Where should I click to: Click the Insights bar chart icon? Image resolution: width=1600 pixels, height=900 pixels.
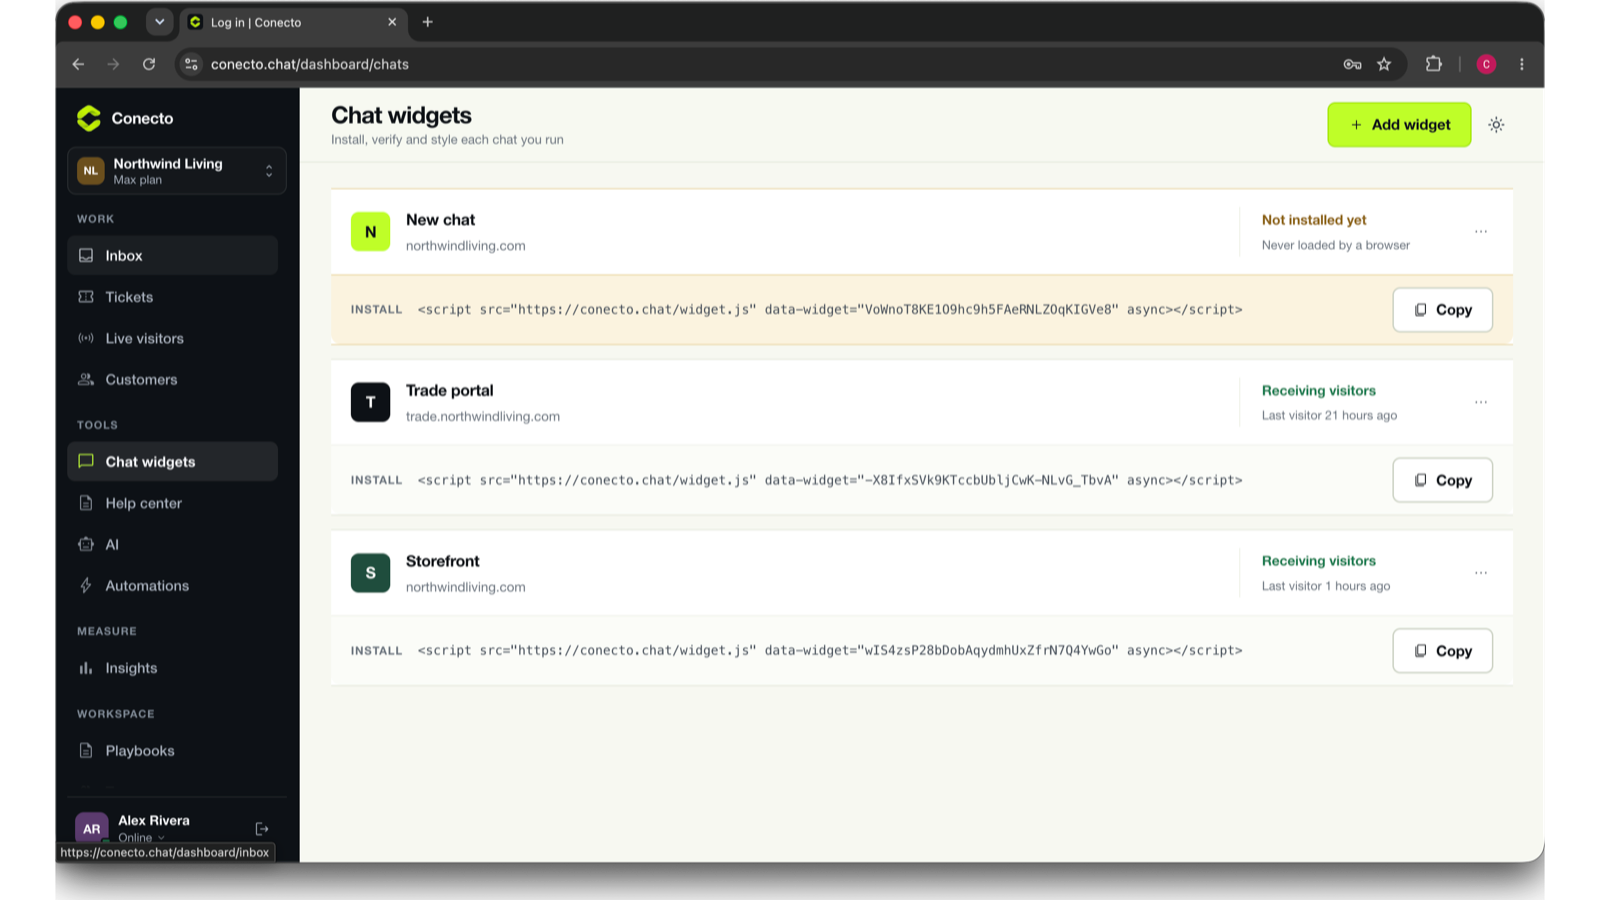click(x=86, y=668)
